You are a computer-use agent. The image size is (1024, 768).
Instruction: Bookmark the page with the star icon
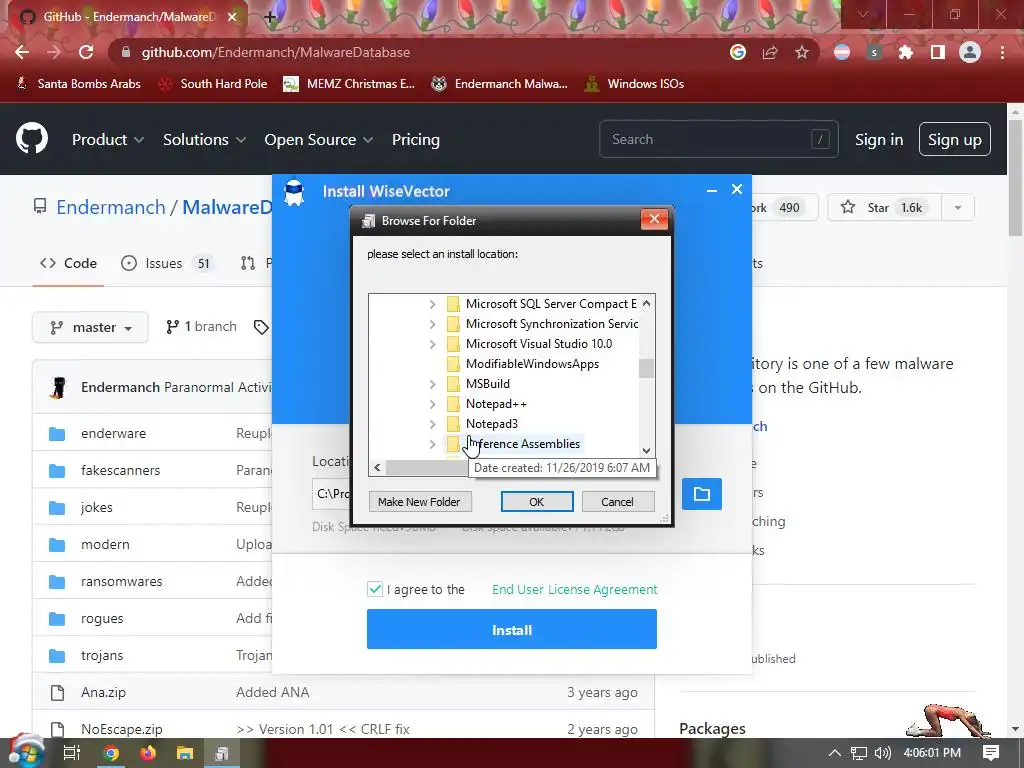click(x=802, y=52)
